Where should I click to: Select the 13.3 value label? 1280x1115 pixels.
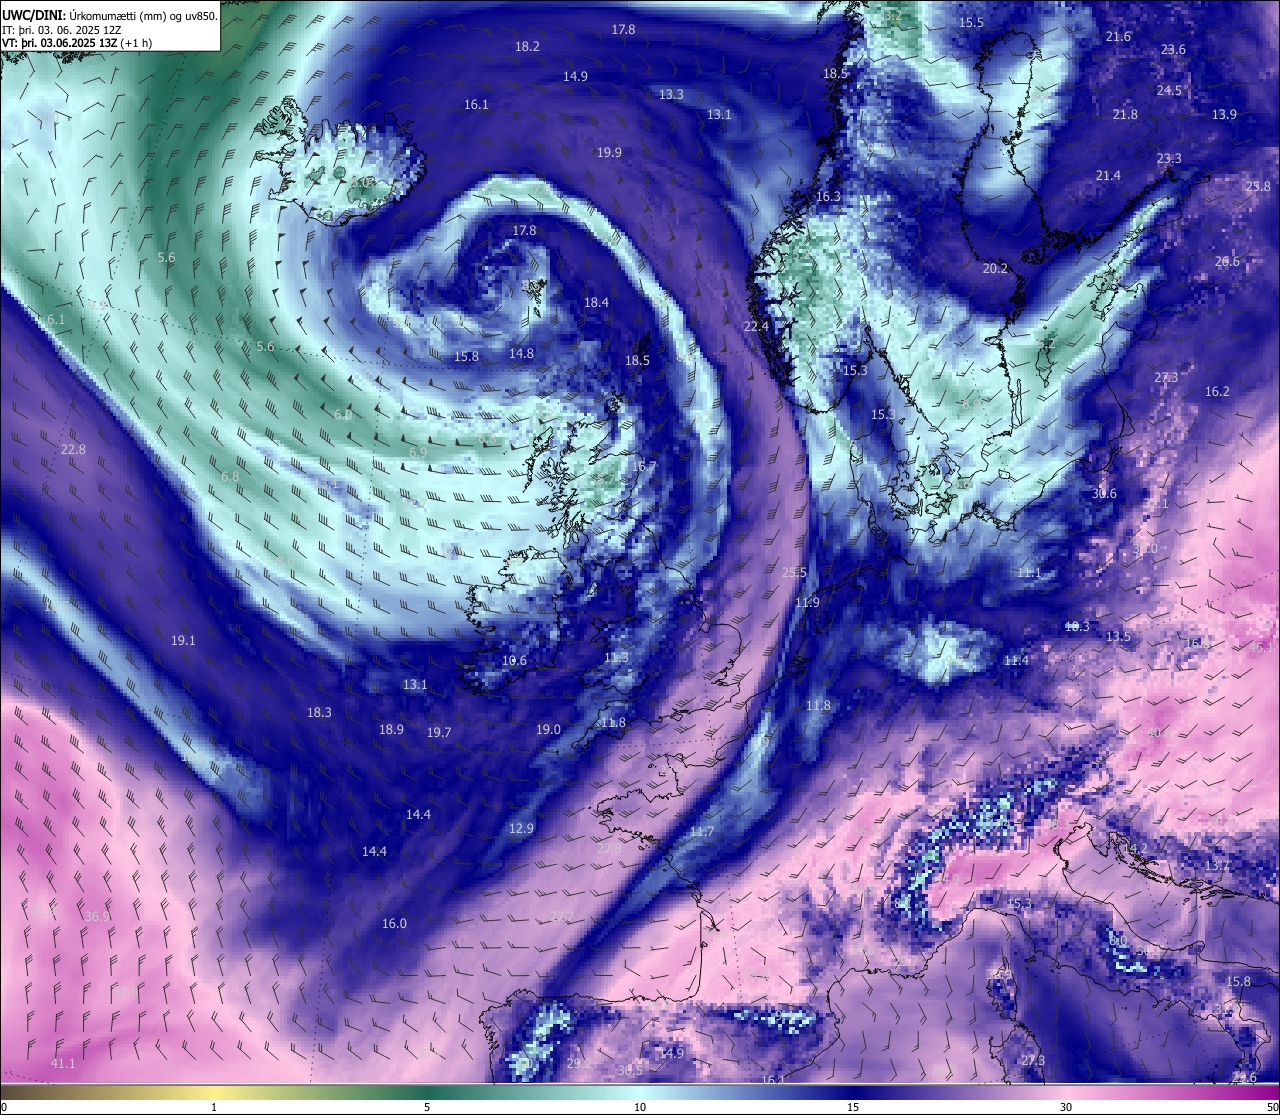click(671, 95)
